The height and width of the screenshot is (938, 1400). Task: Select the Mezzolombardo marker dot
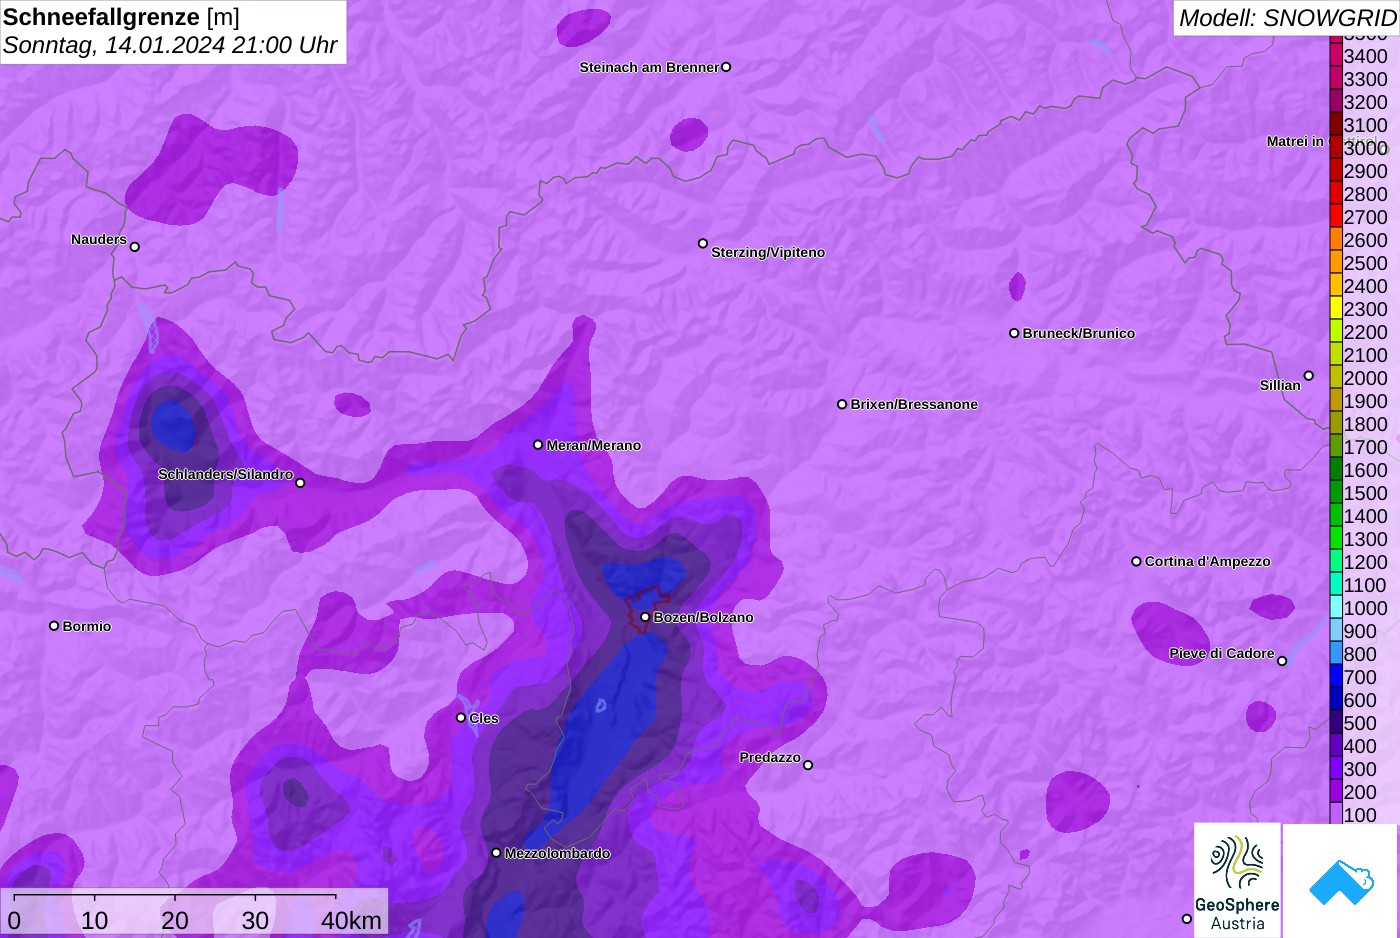(496, 853)
